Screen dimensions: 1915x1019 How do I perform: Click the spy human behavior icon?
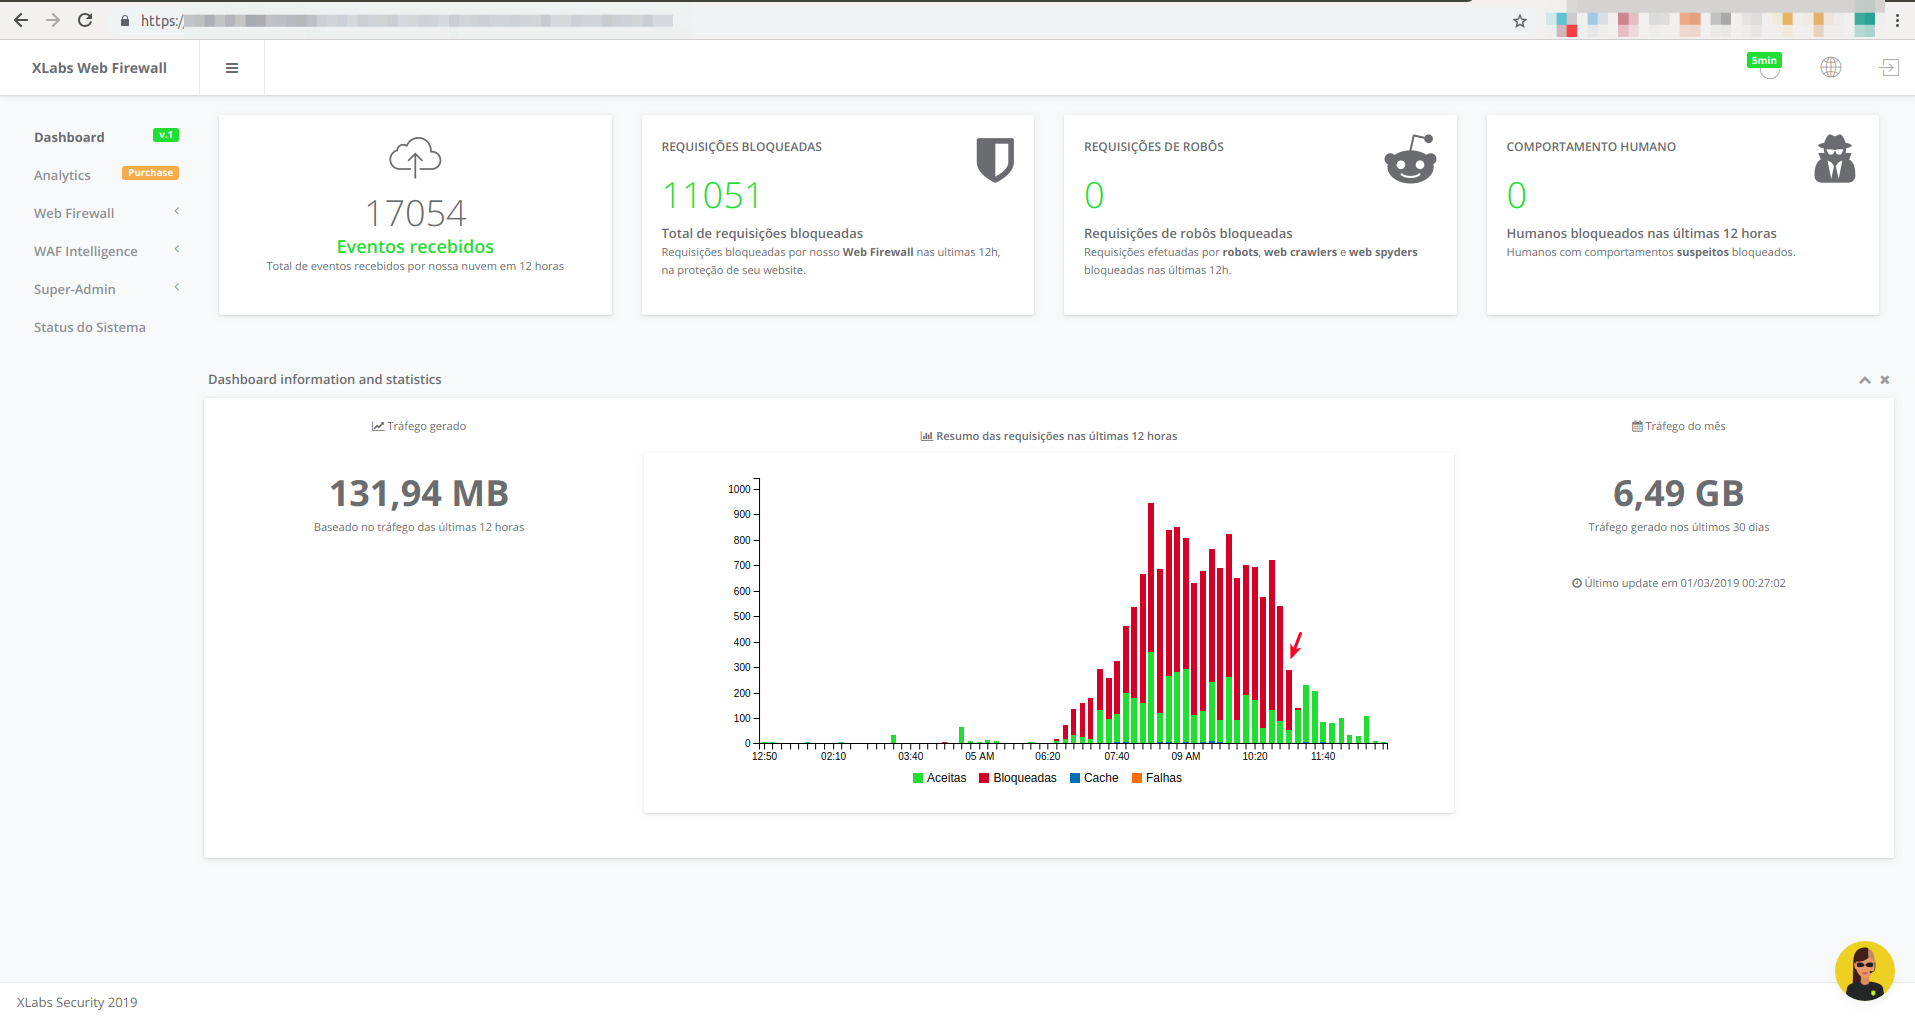coord(1835,158)
